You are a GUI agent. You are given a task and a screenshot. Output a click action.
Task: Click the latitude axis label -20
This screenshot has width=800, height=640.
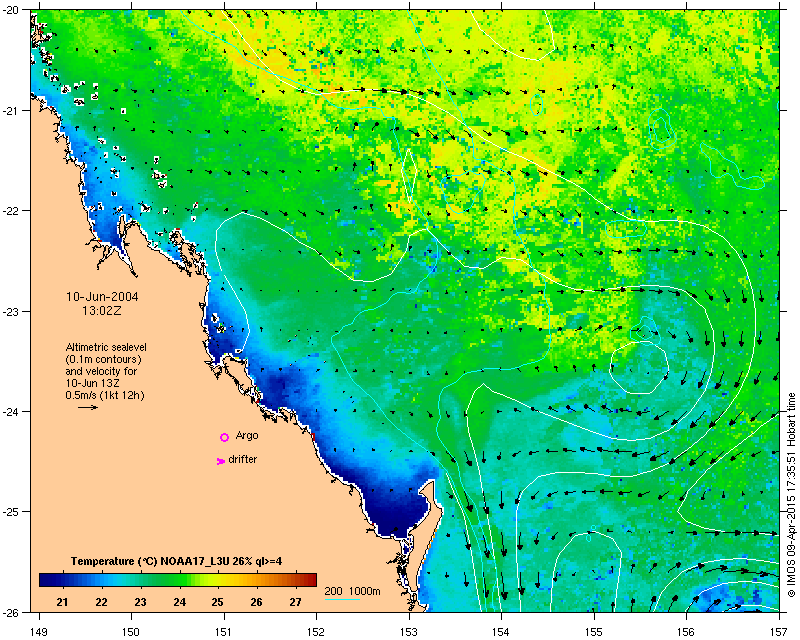click(12, 11)
